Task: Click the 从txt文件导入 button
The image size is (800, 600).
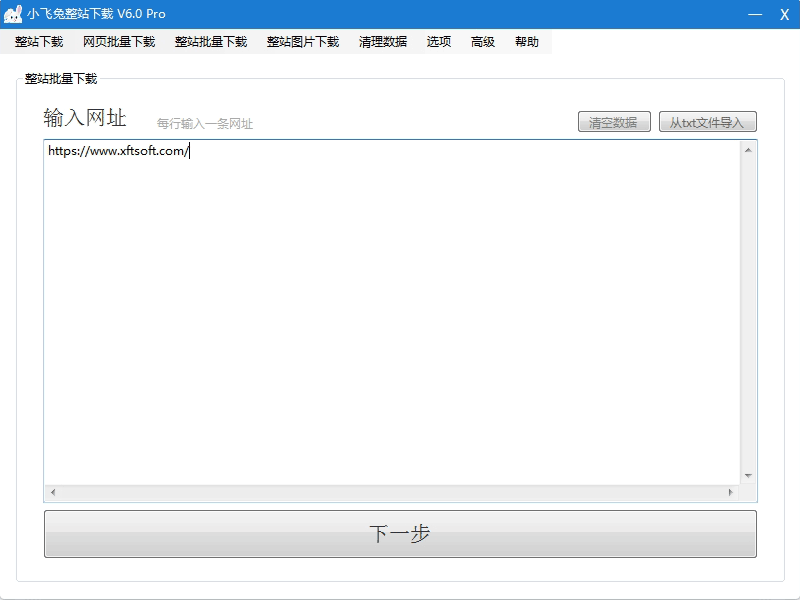Action: [x=707, y=122]
